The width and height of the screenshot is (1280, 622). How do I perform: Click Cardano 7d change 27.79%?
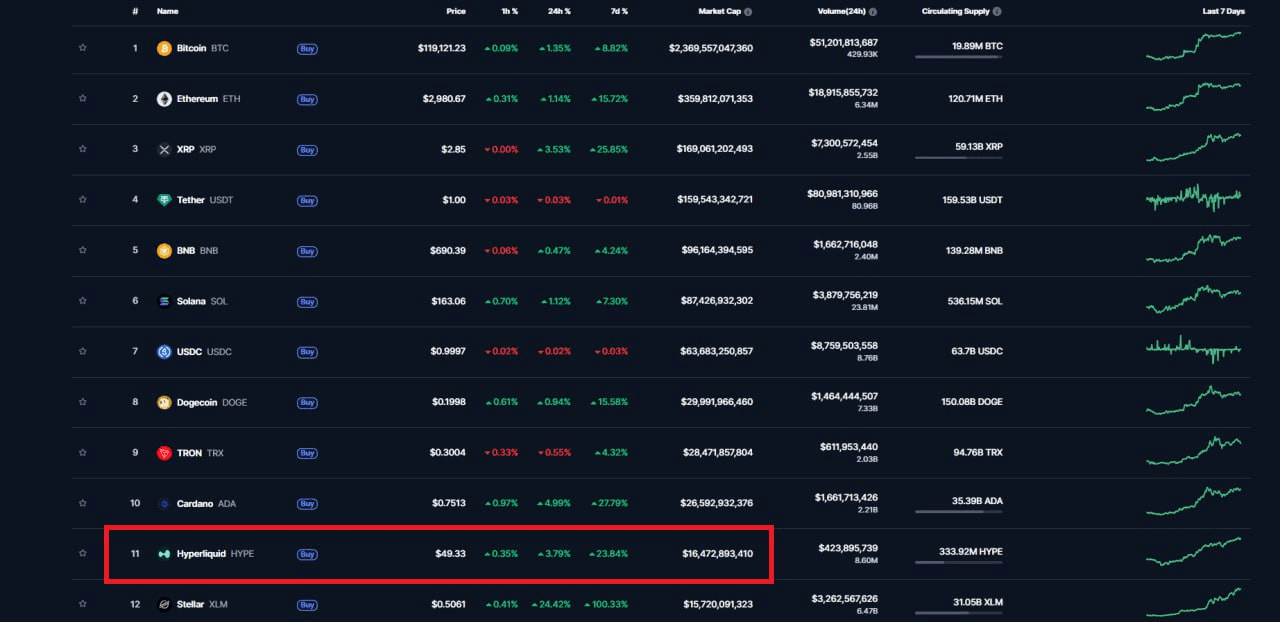(x=609, y=503)
